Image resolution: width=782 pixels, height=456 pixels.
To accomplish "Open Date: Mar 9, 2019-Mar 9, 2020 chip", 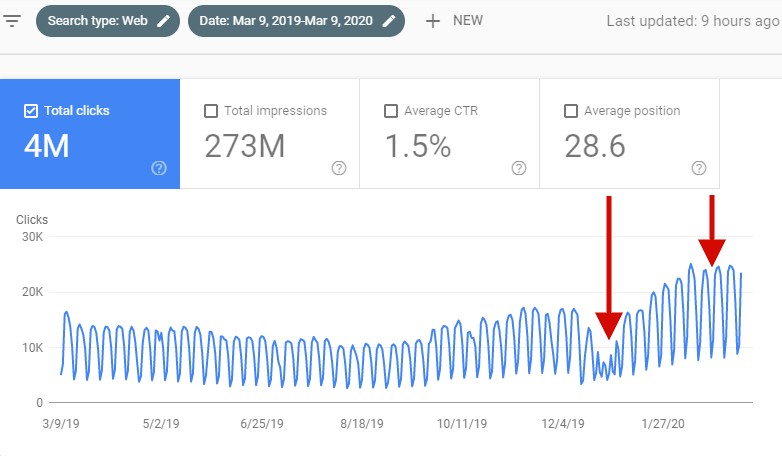I will (296, 21).
